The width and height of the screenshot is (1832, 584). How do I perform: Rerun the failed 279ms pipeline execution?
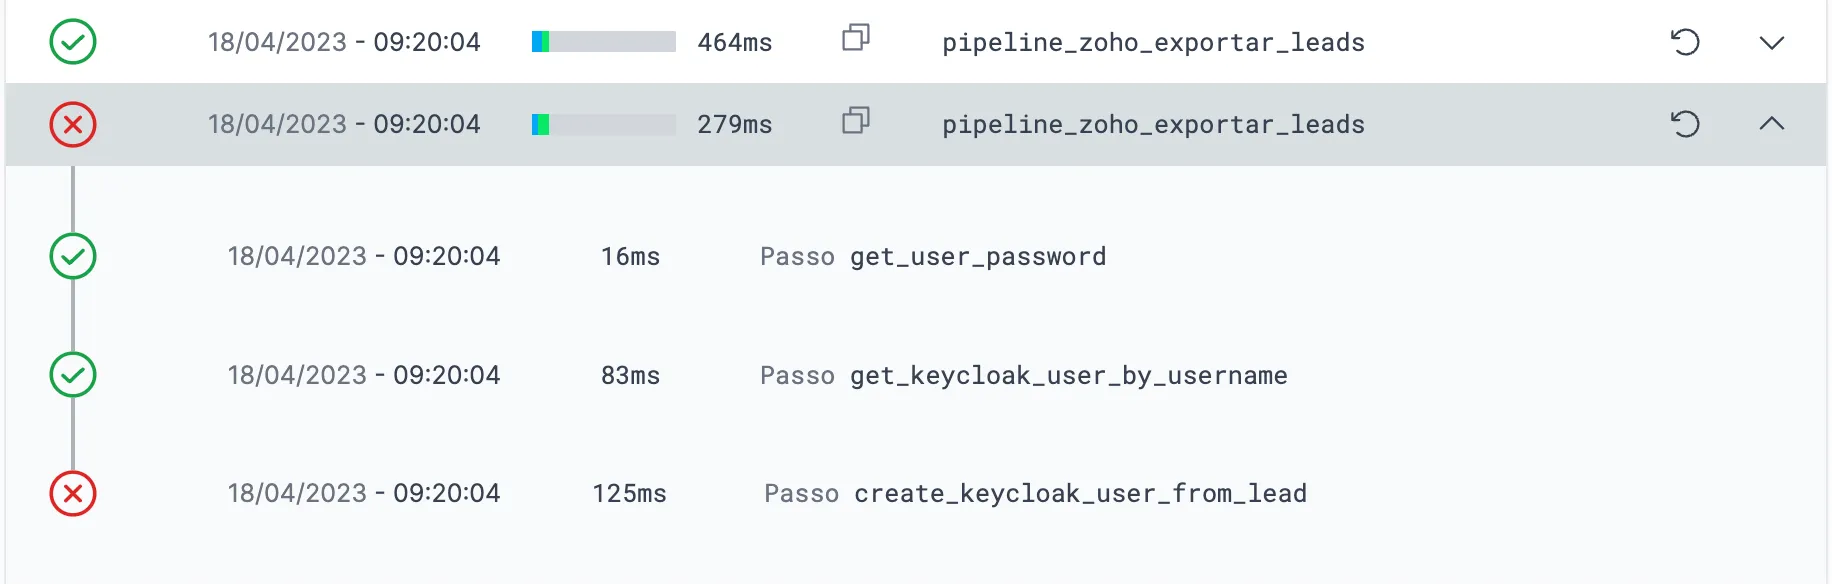click(x=1685, y=124)
